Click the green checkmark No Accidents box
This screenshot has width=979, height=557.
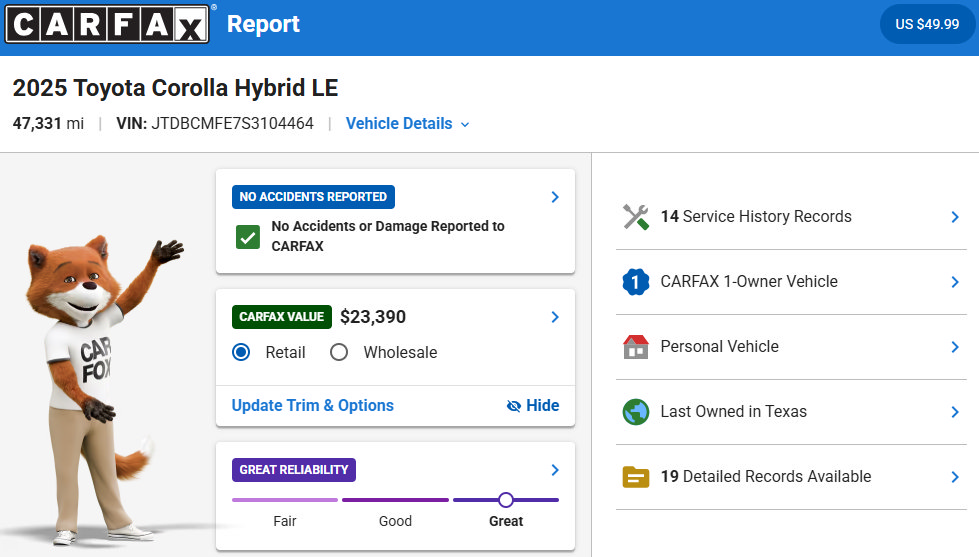pyautogui.click(x=248, y=237)
